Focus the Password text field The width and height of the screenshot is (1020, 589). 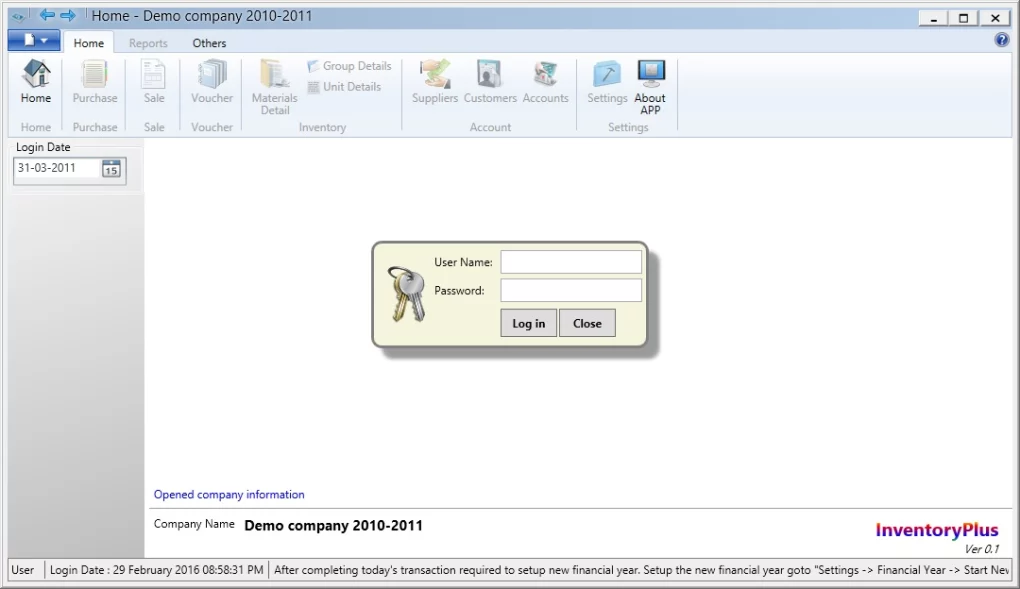click(571, 291)
